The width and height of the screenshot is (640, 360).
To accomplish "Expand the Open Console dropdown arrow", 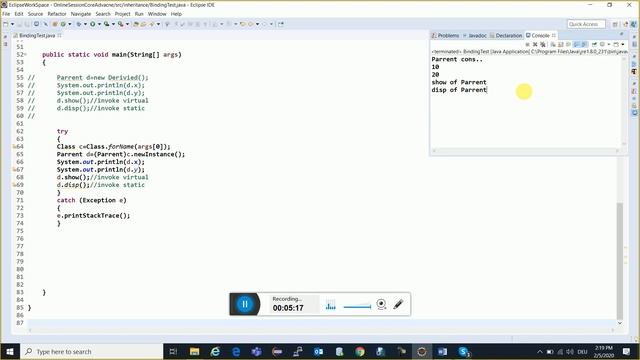I will (622, 44).
